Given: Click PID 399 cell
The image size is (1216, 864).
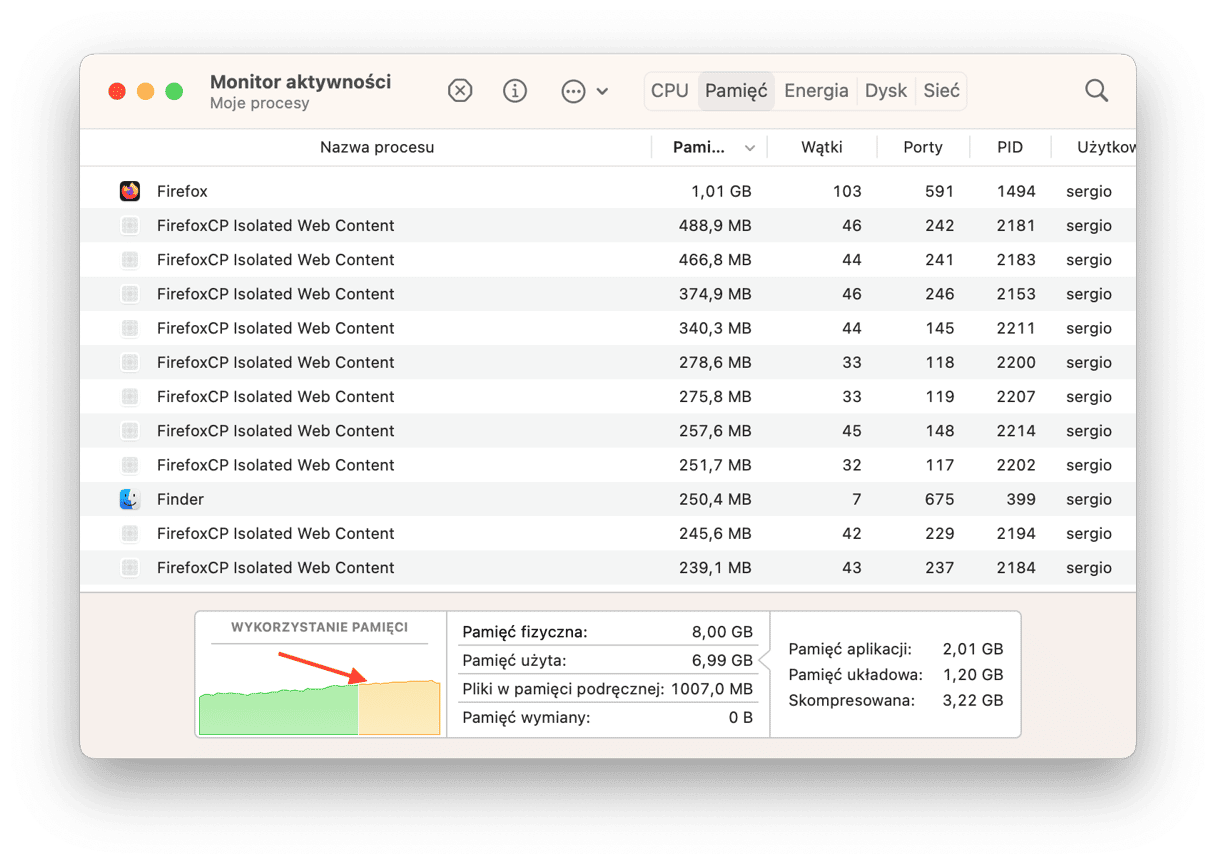Looking at the screenshot, I should tap(1023, 499).
